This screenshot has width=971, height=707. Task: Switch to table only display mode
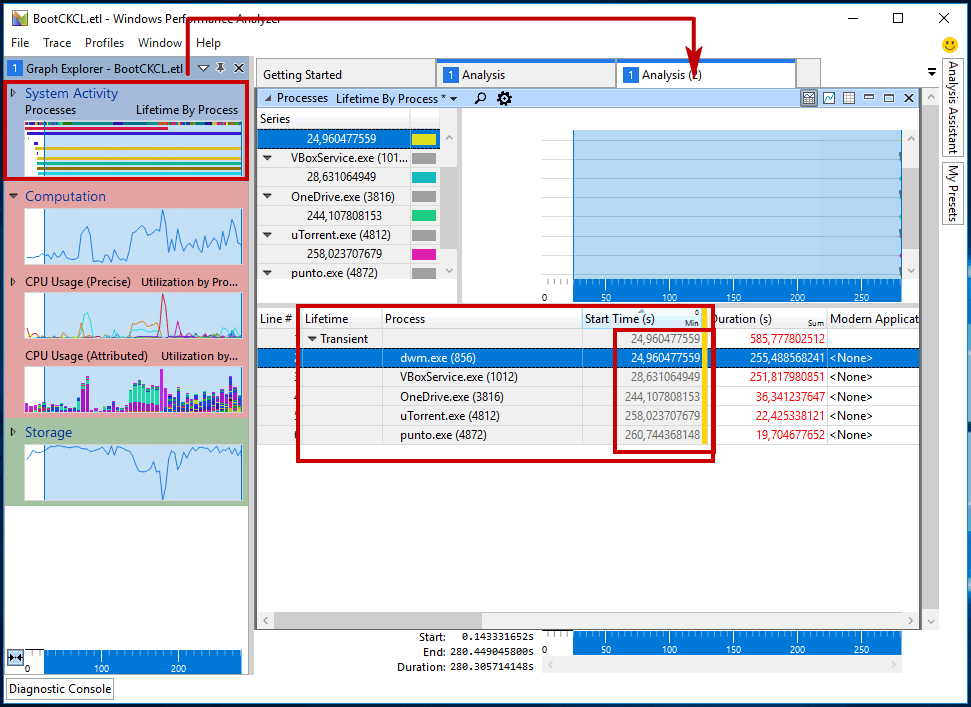[x=849, y=98]
